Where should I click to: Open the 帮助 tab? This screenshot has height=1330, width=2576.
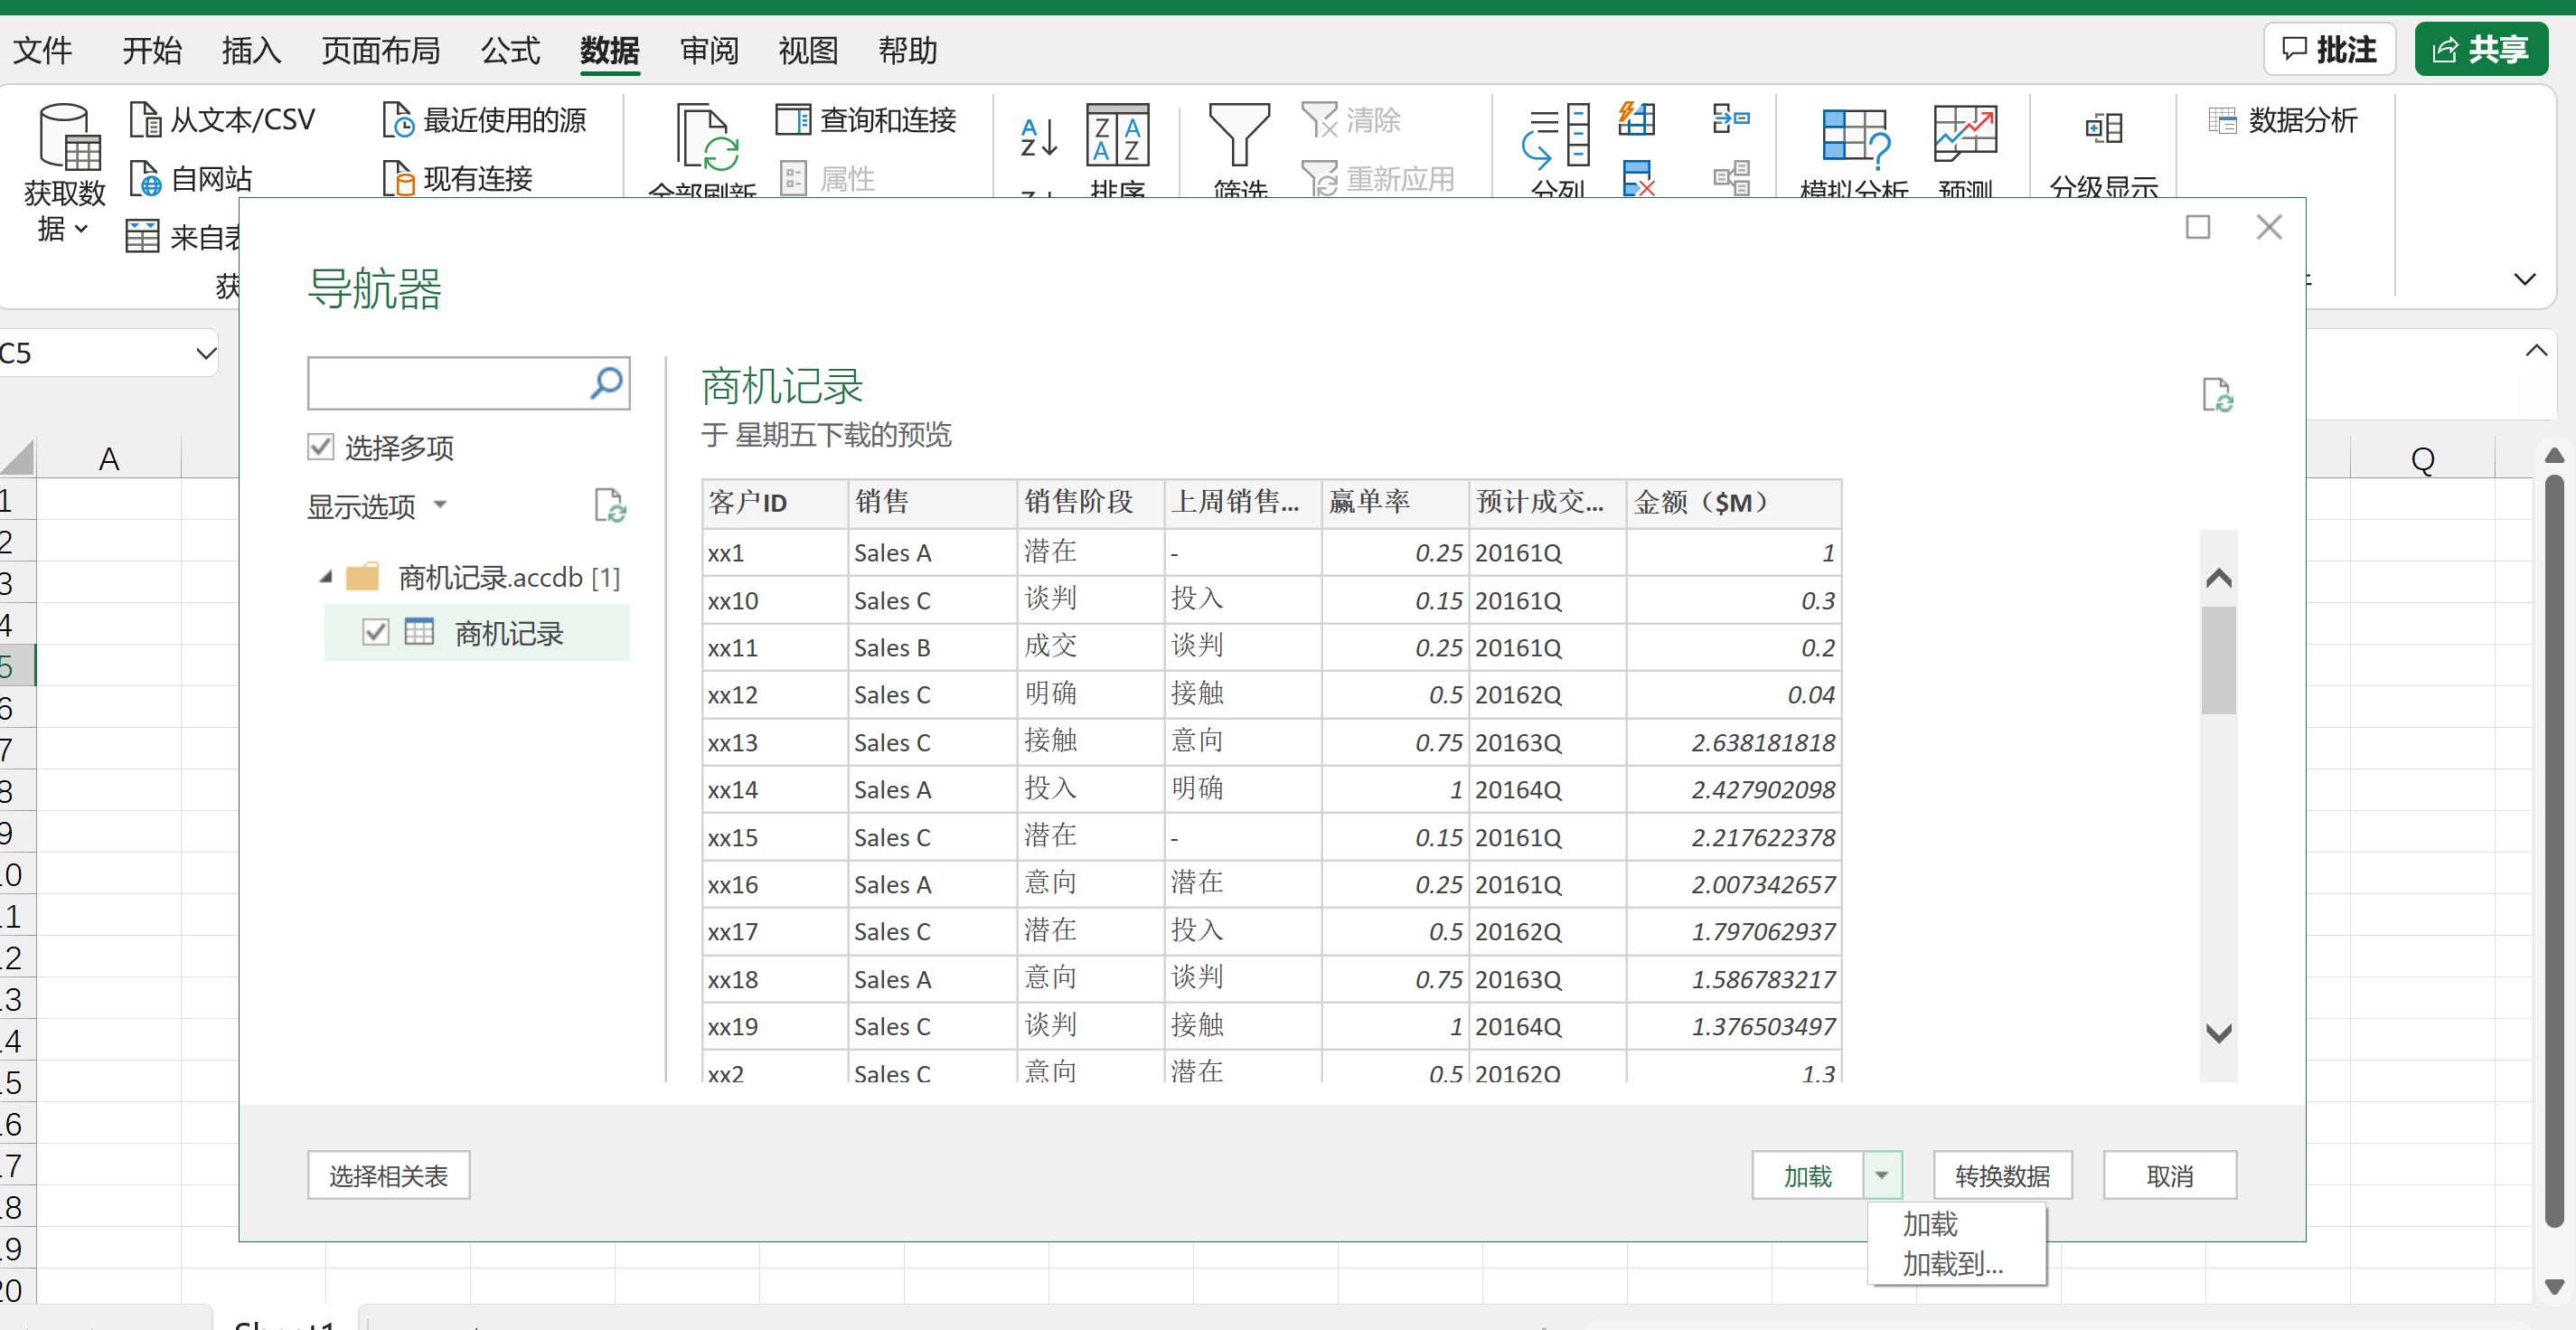click(907, 50)
